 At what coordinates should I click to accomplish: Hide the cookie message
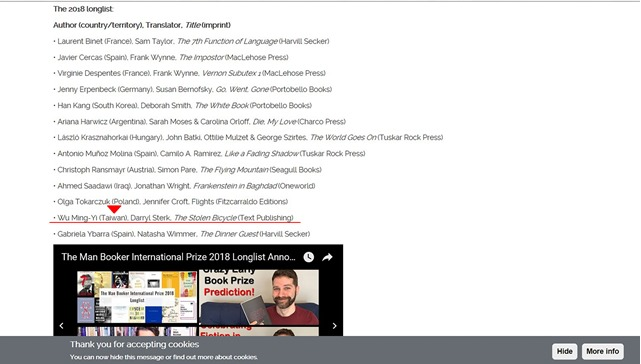click(565, 351)
